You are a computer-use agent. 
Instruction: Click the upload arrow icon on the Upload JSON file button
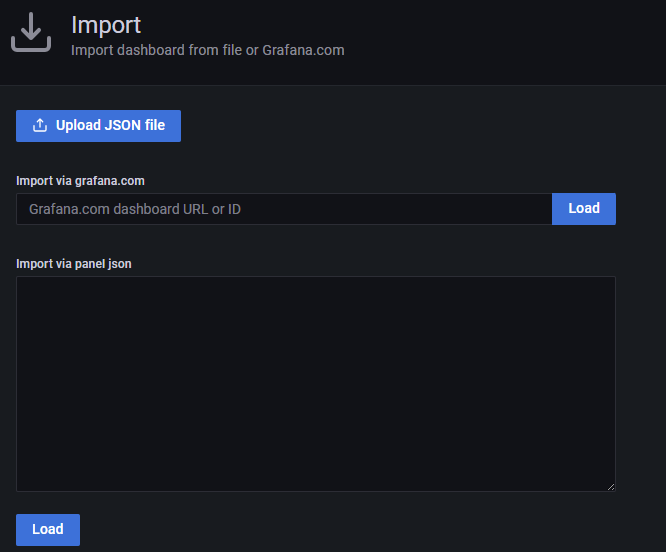coord(40,125)
